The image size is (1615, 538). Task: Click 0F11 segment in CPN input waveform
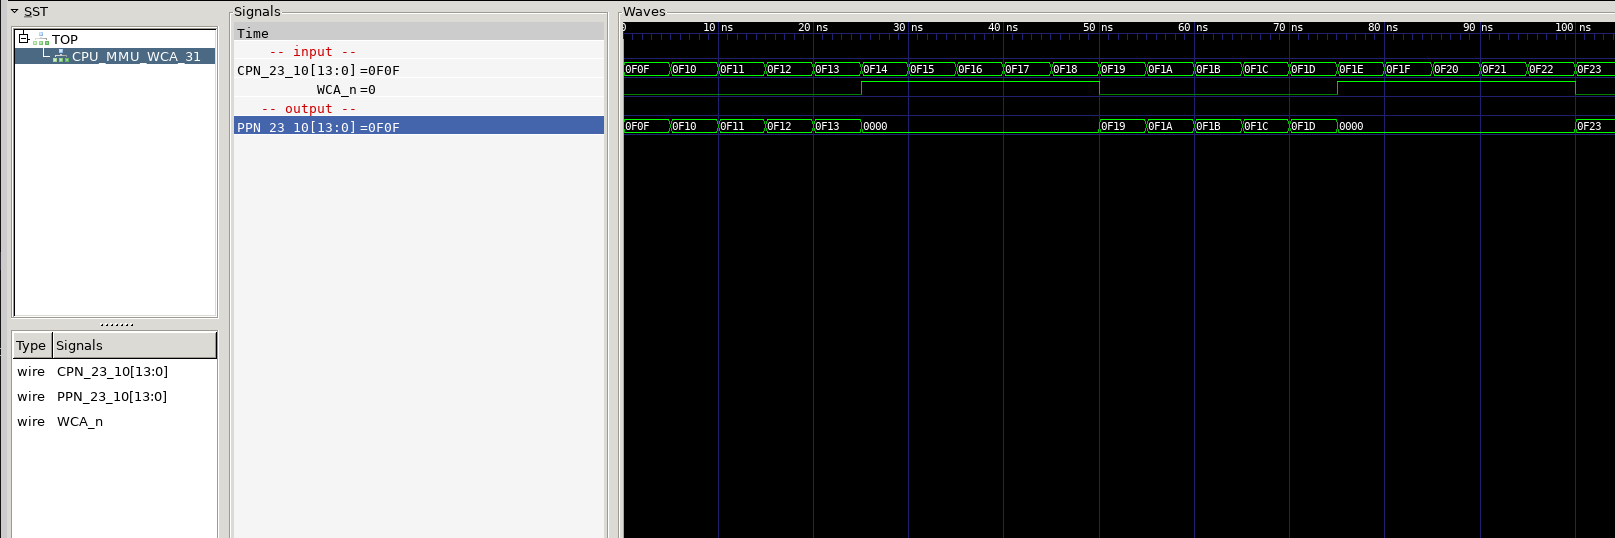click(x=742, y=69)
